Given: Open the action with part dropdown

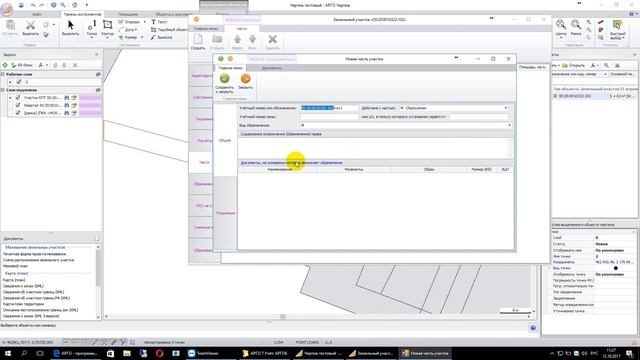Looking at the screenshot, I should [506, 108].
